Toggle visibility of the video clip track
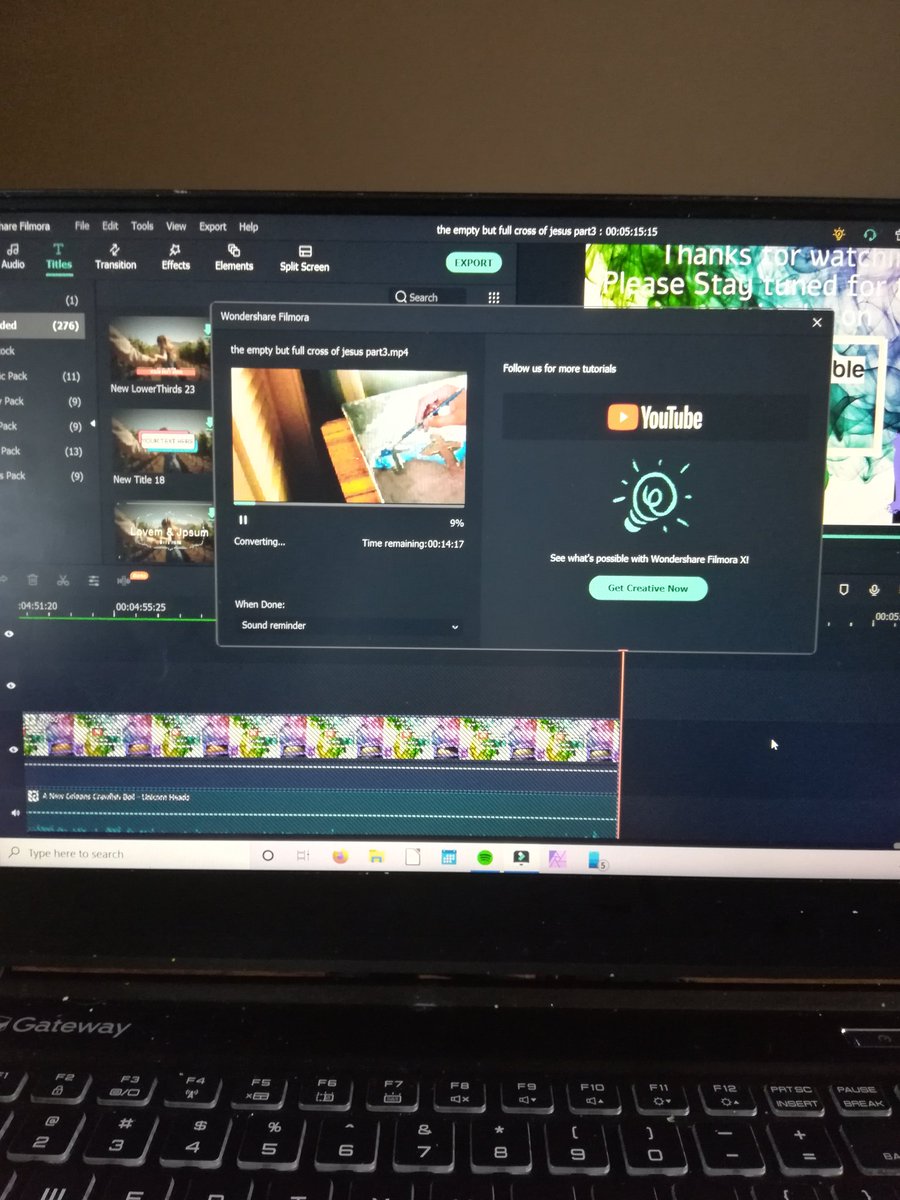900x1200 pixels. coord(12,749)
